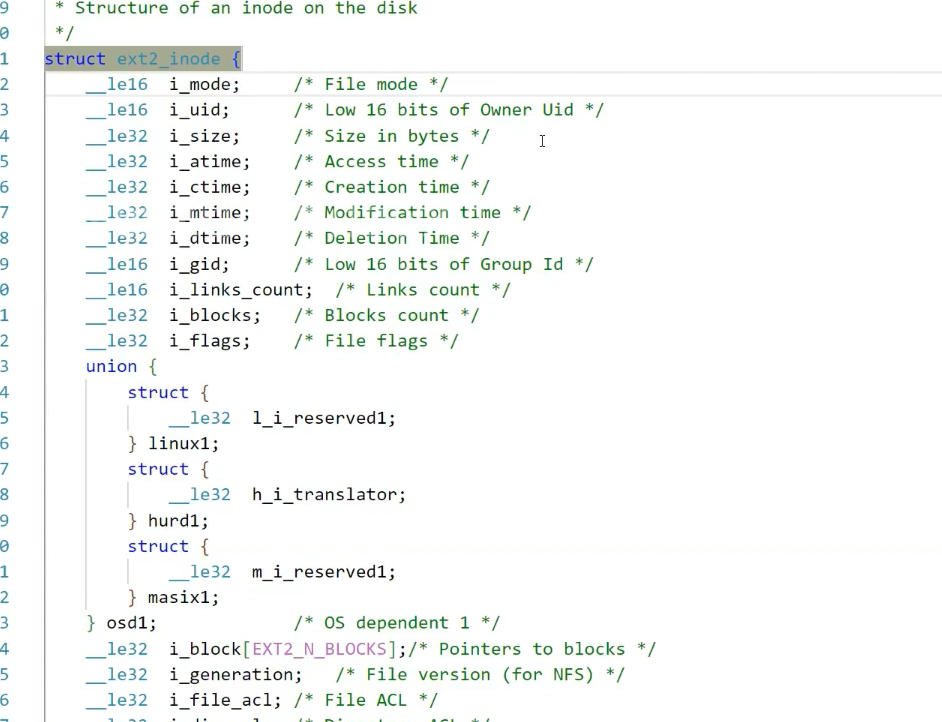Click the union keyword
942x722 pixels.
[x=112, y=366]
